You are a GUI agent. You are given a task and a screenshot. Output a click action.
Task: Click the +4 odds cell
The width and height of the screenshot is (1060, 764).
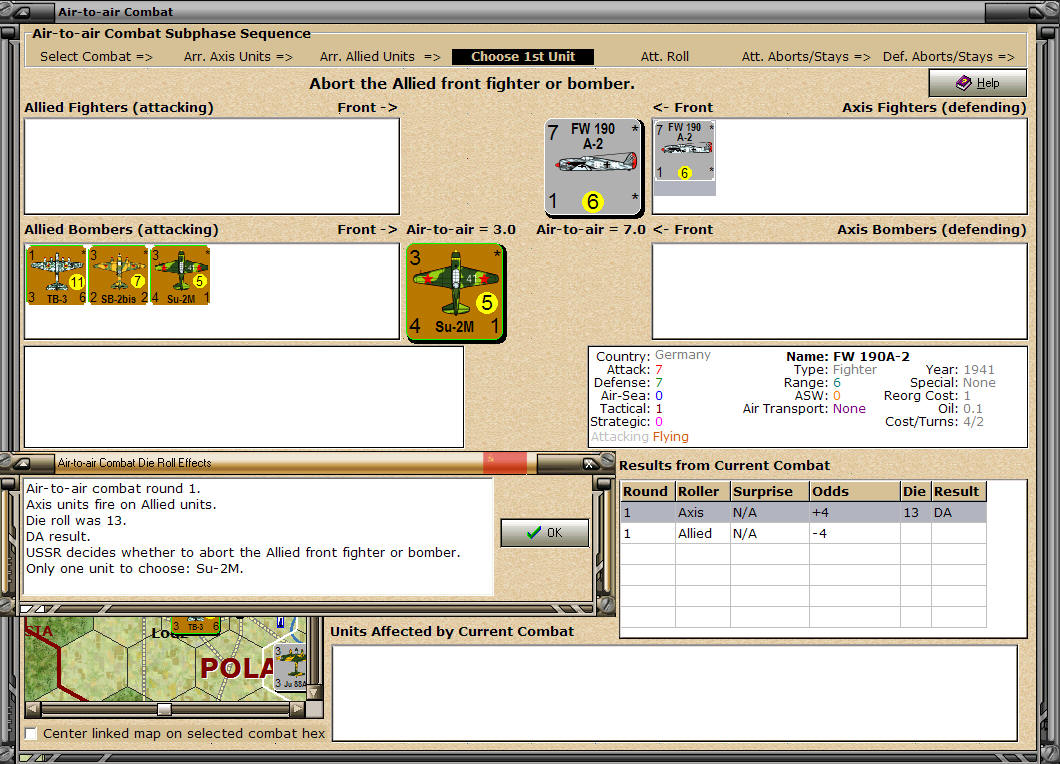coord(854,512)
